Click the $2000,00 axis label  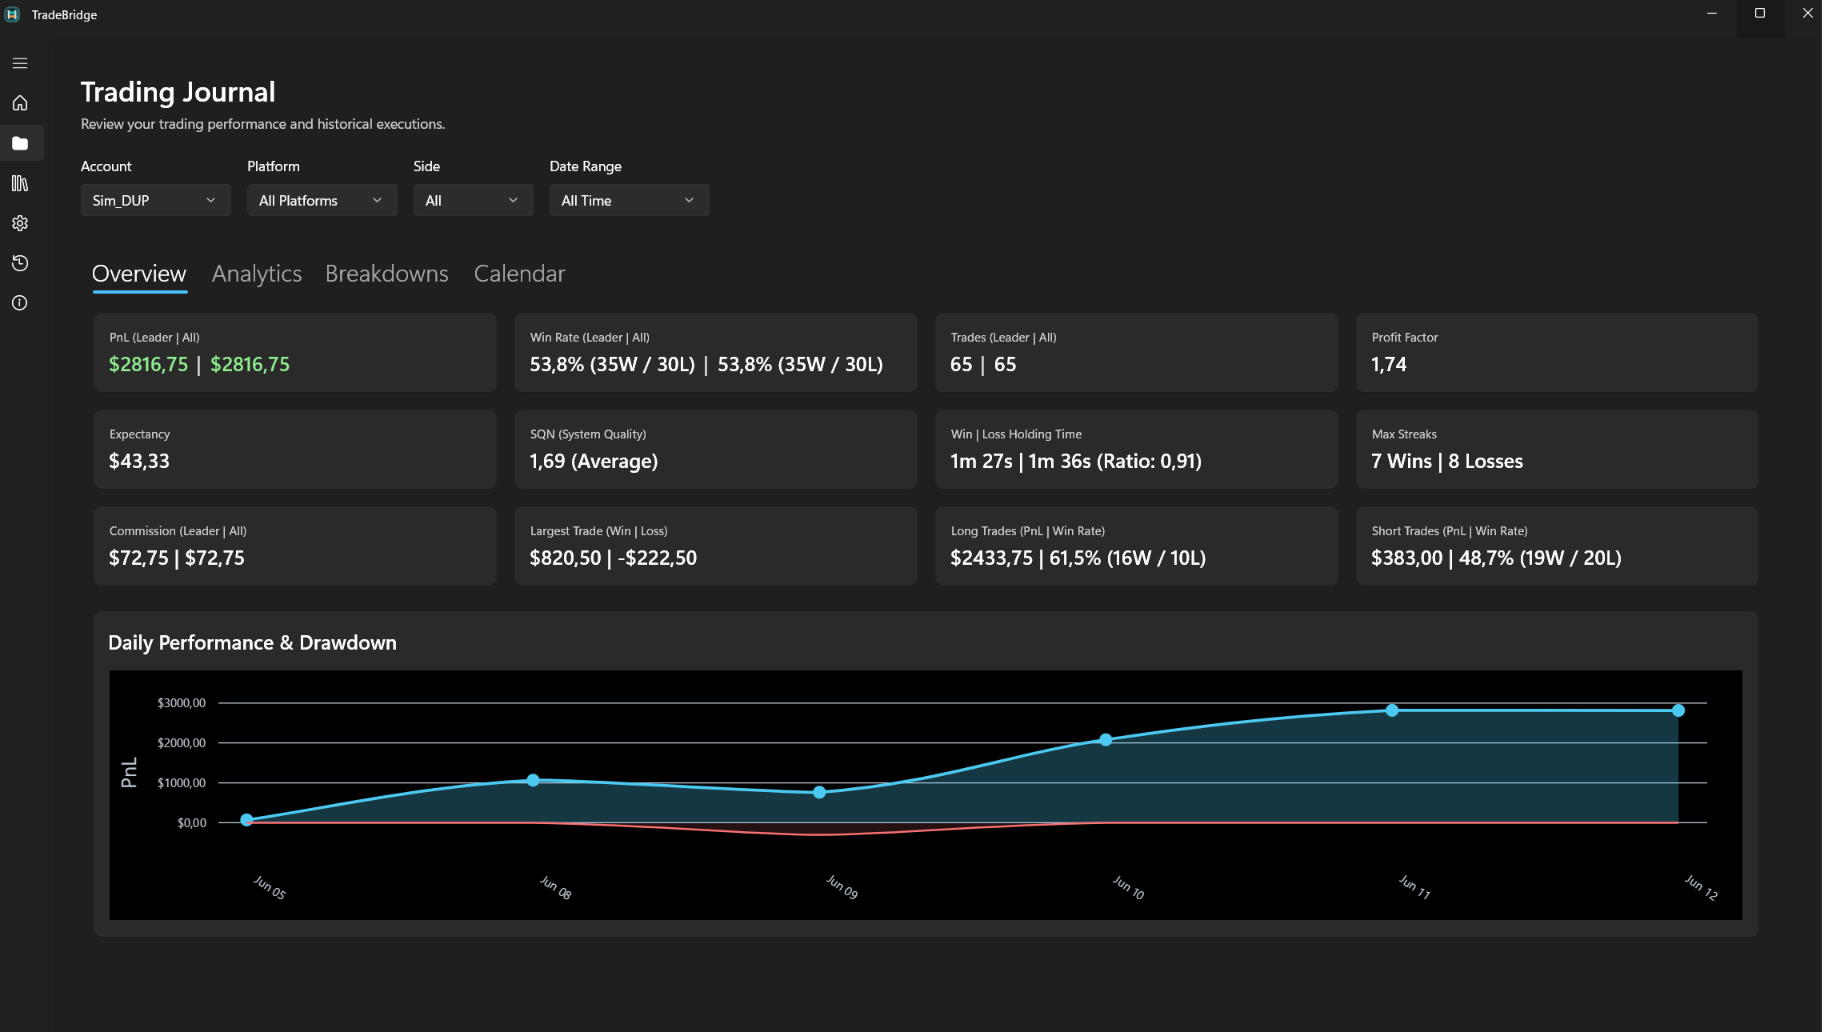click(x=181, y=743)
